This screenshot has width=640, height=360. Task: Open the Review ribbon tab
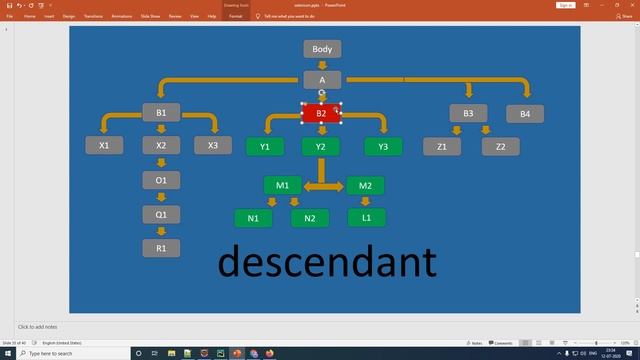pyautogui.click(x=175, y=16)
